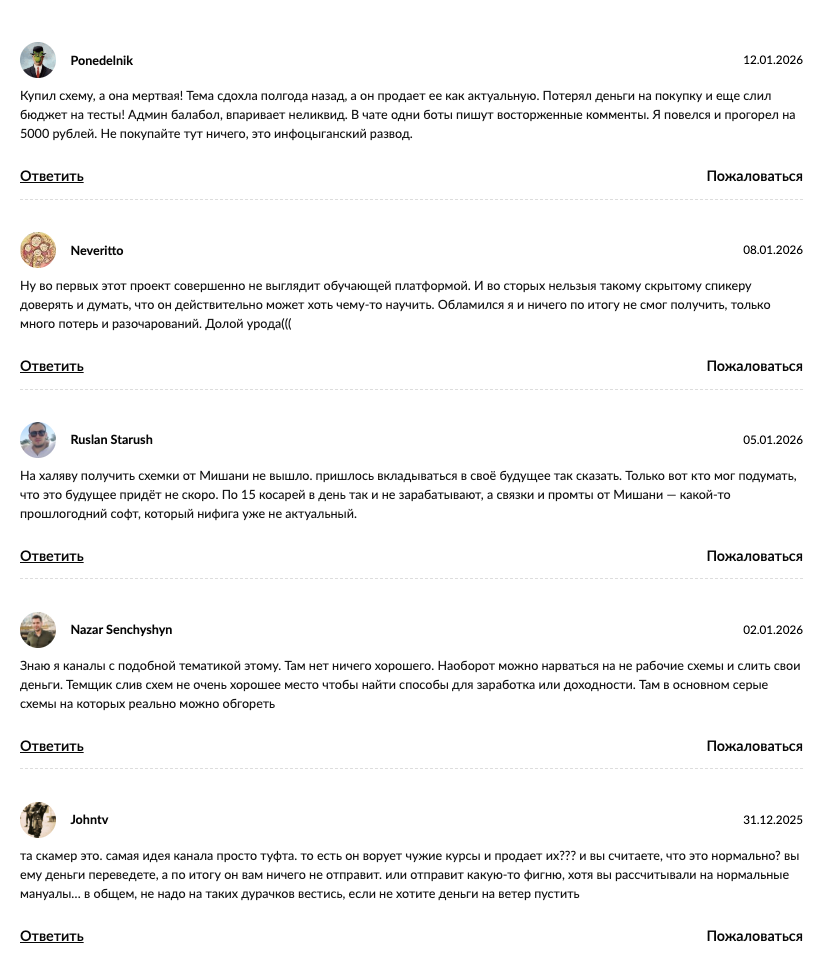Click Ponedelnik's avatar picture

pos(38,60)
